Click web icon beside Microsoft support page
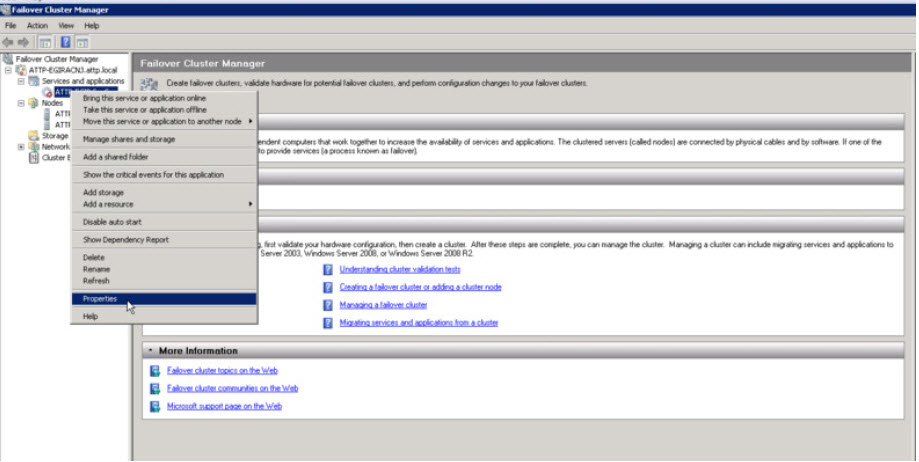Image resolution: width=919 pixels, height=462 pixels. coord(155,406)
